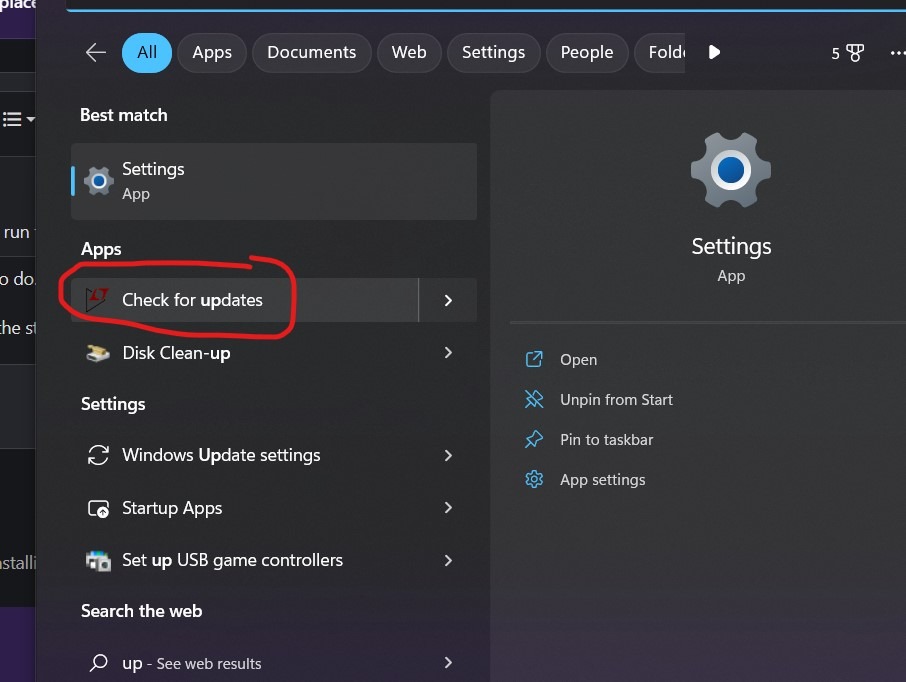The image size is (906, 682).
Task: Expand the Startup Apps chevron
Action: [x=448, y=507]
